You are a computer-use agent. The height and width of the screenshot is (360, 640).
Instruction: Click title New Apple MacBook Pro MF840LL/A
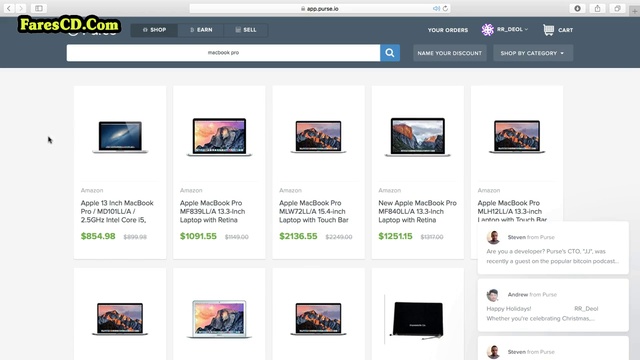click(417, 211)
